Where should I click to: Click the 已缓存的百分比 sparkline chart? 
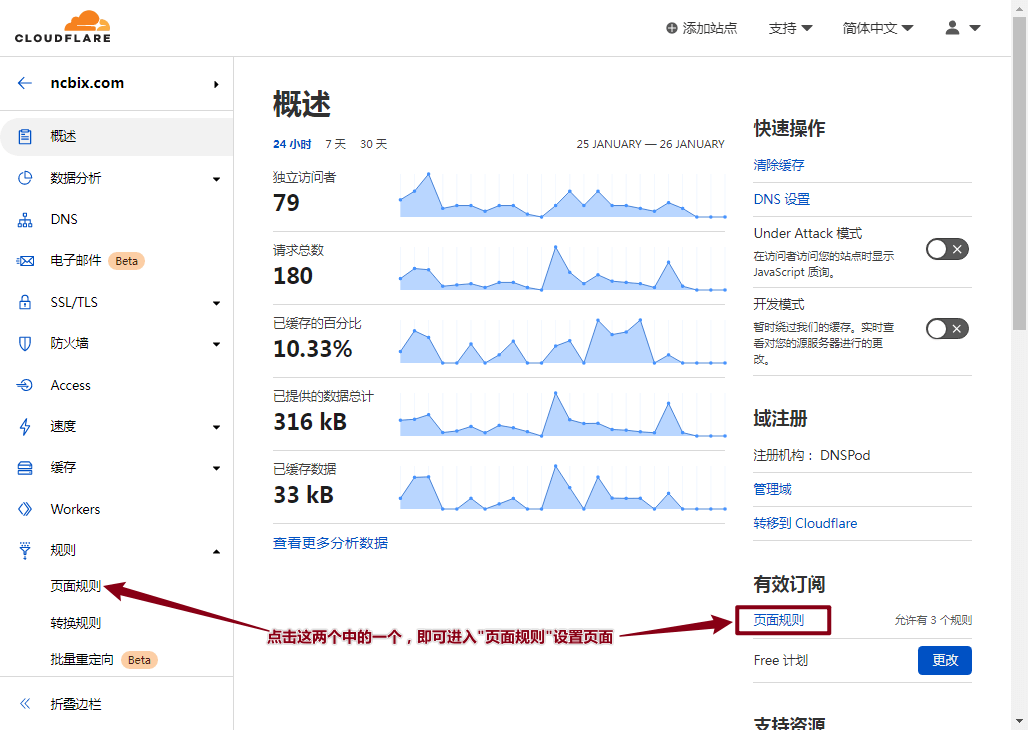[x=563, y=341]
